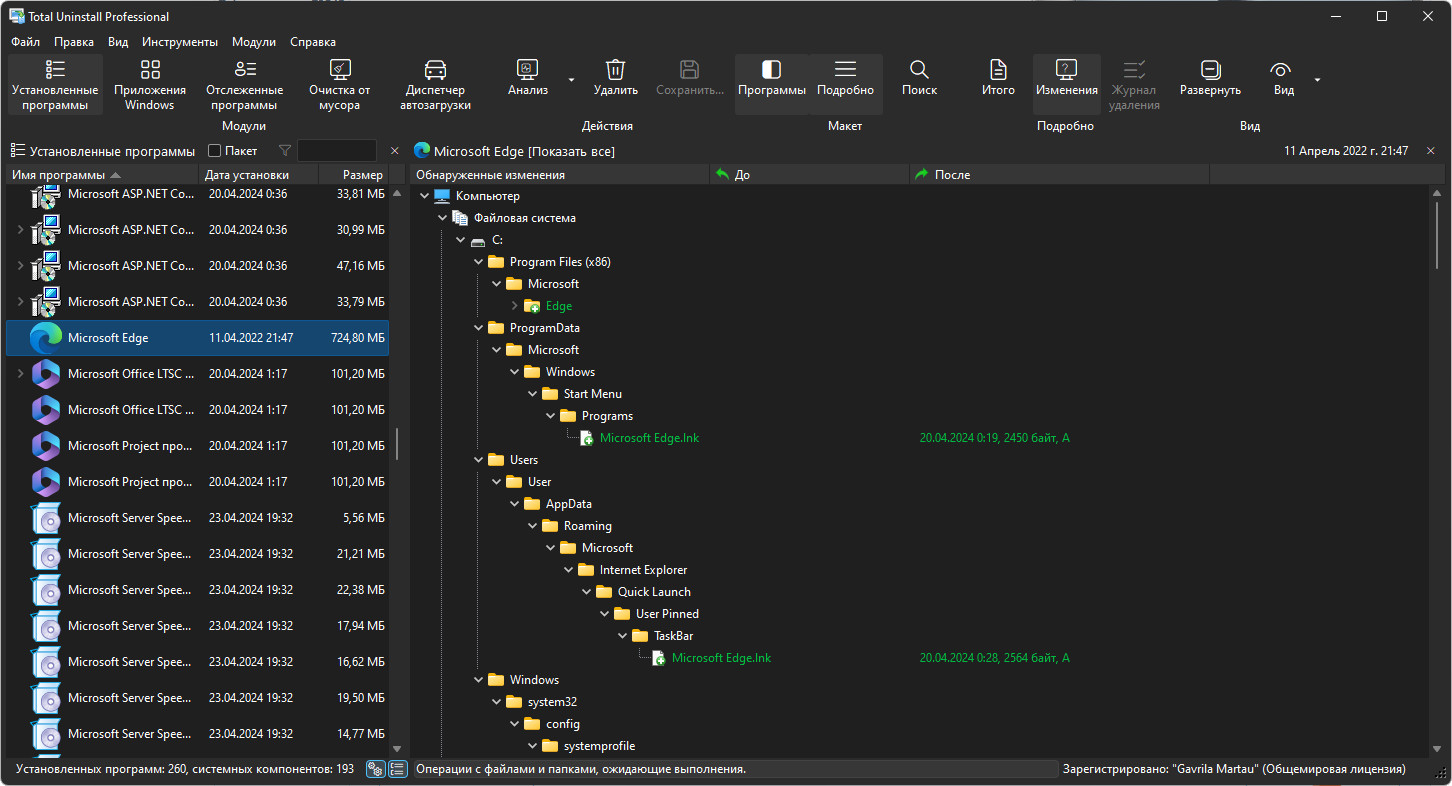Run the Analyze action
The width and height of the screenshot is (1452, 786).
(x=528, y=79)
